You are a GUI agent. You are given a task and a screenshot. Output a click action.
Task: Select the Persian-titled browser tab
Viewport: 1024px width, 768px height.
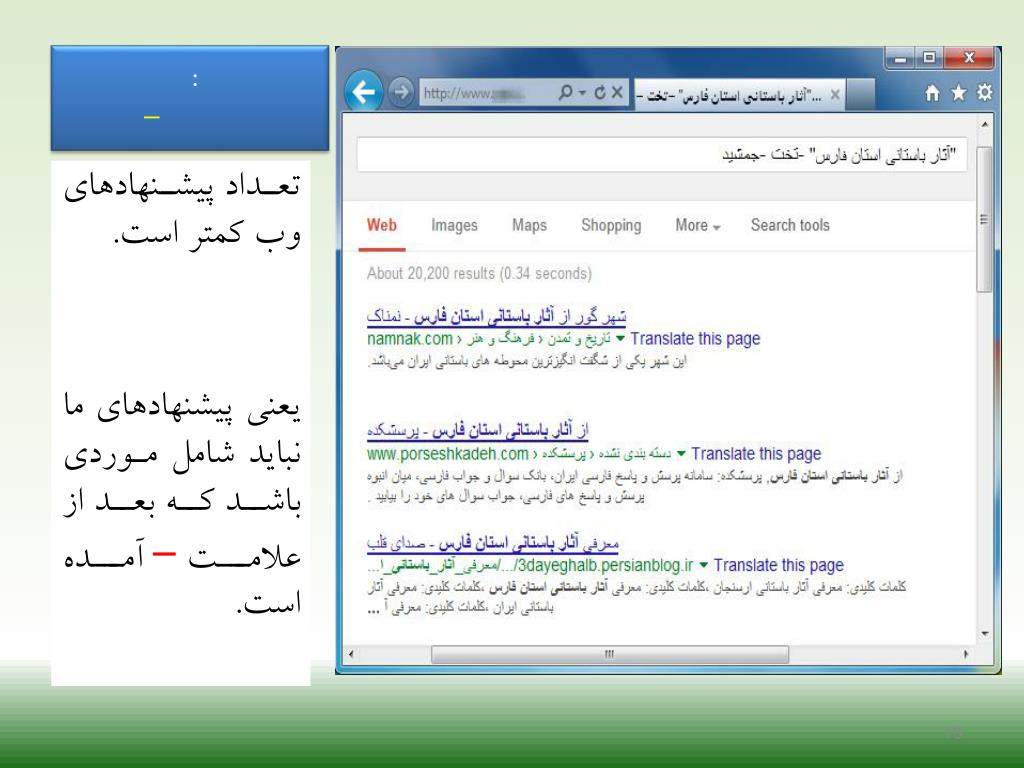(739, 95)
